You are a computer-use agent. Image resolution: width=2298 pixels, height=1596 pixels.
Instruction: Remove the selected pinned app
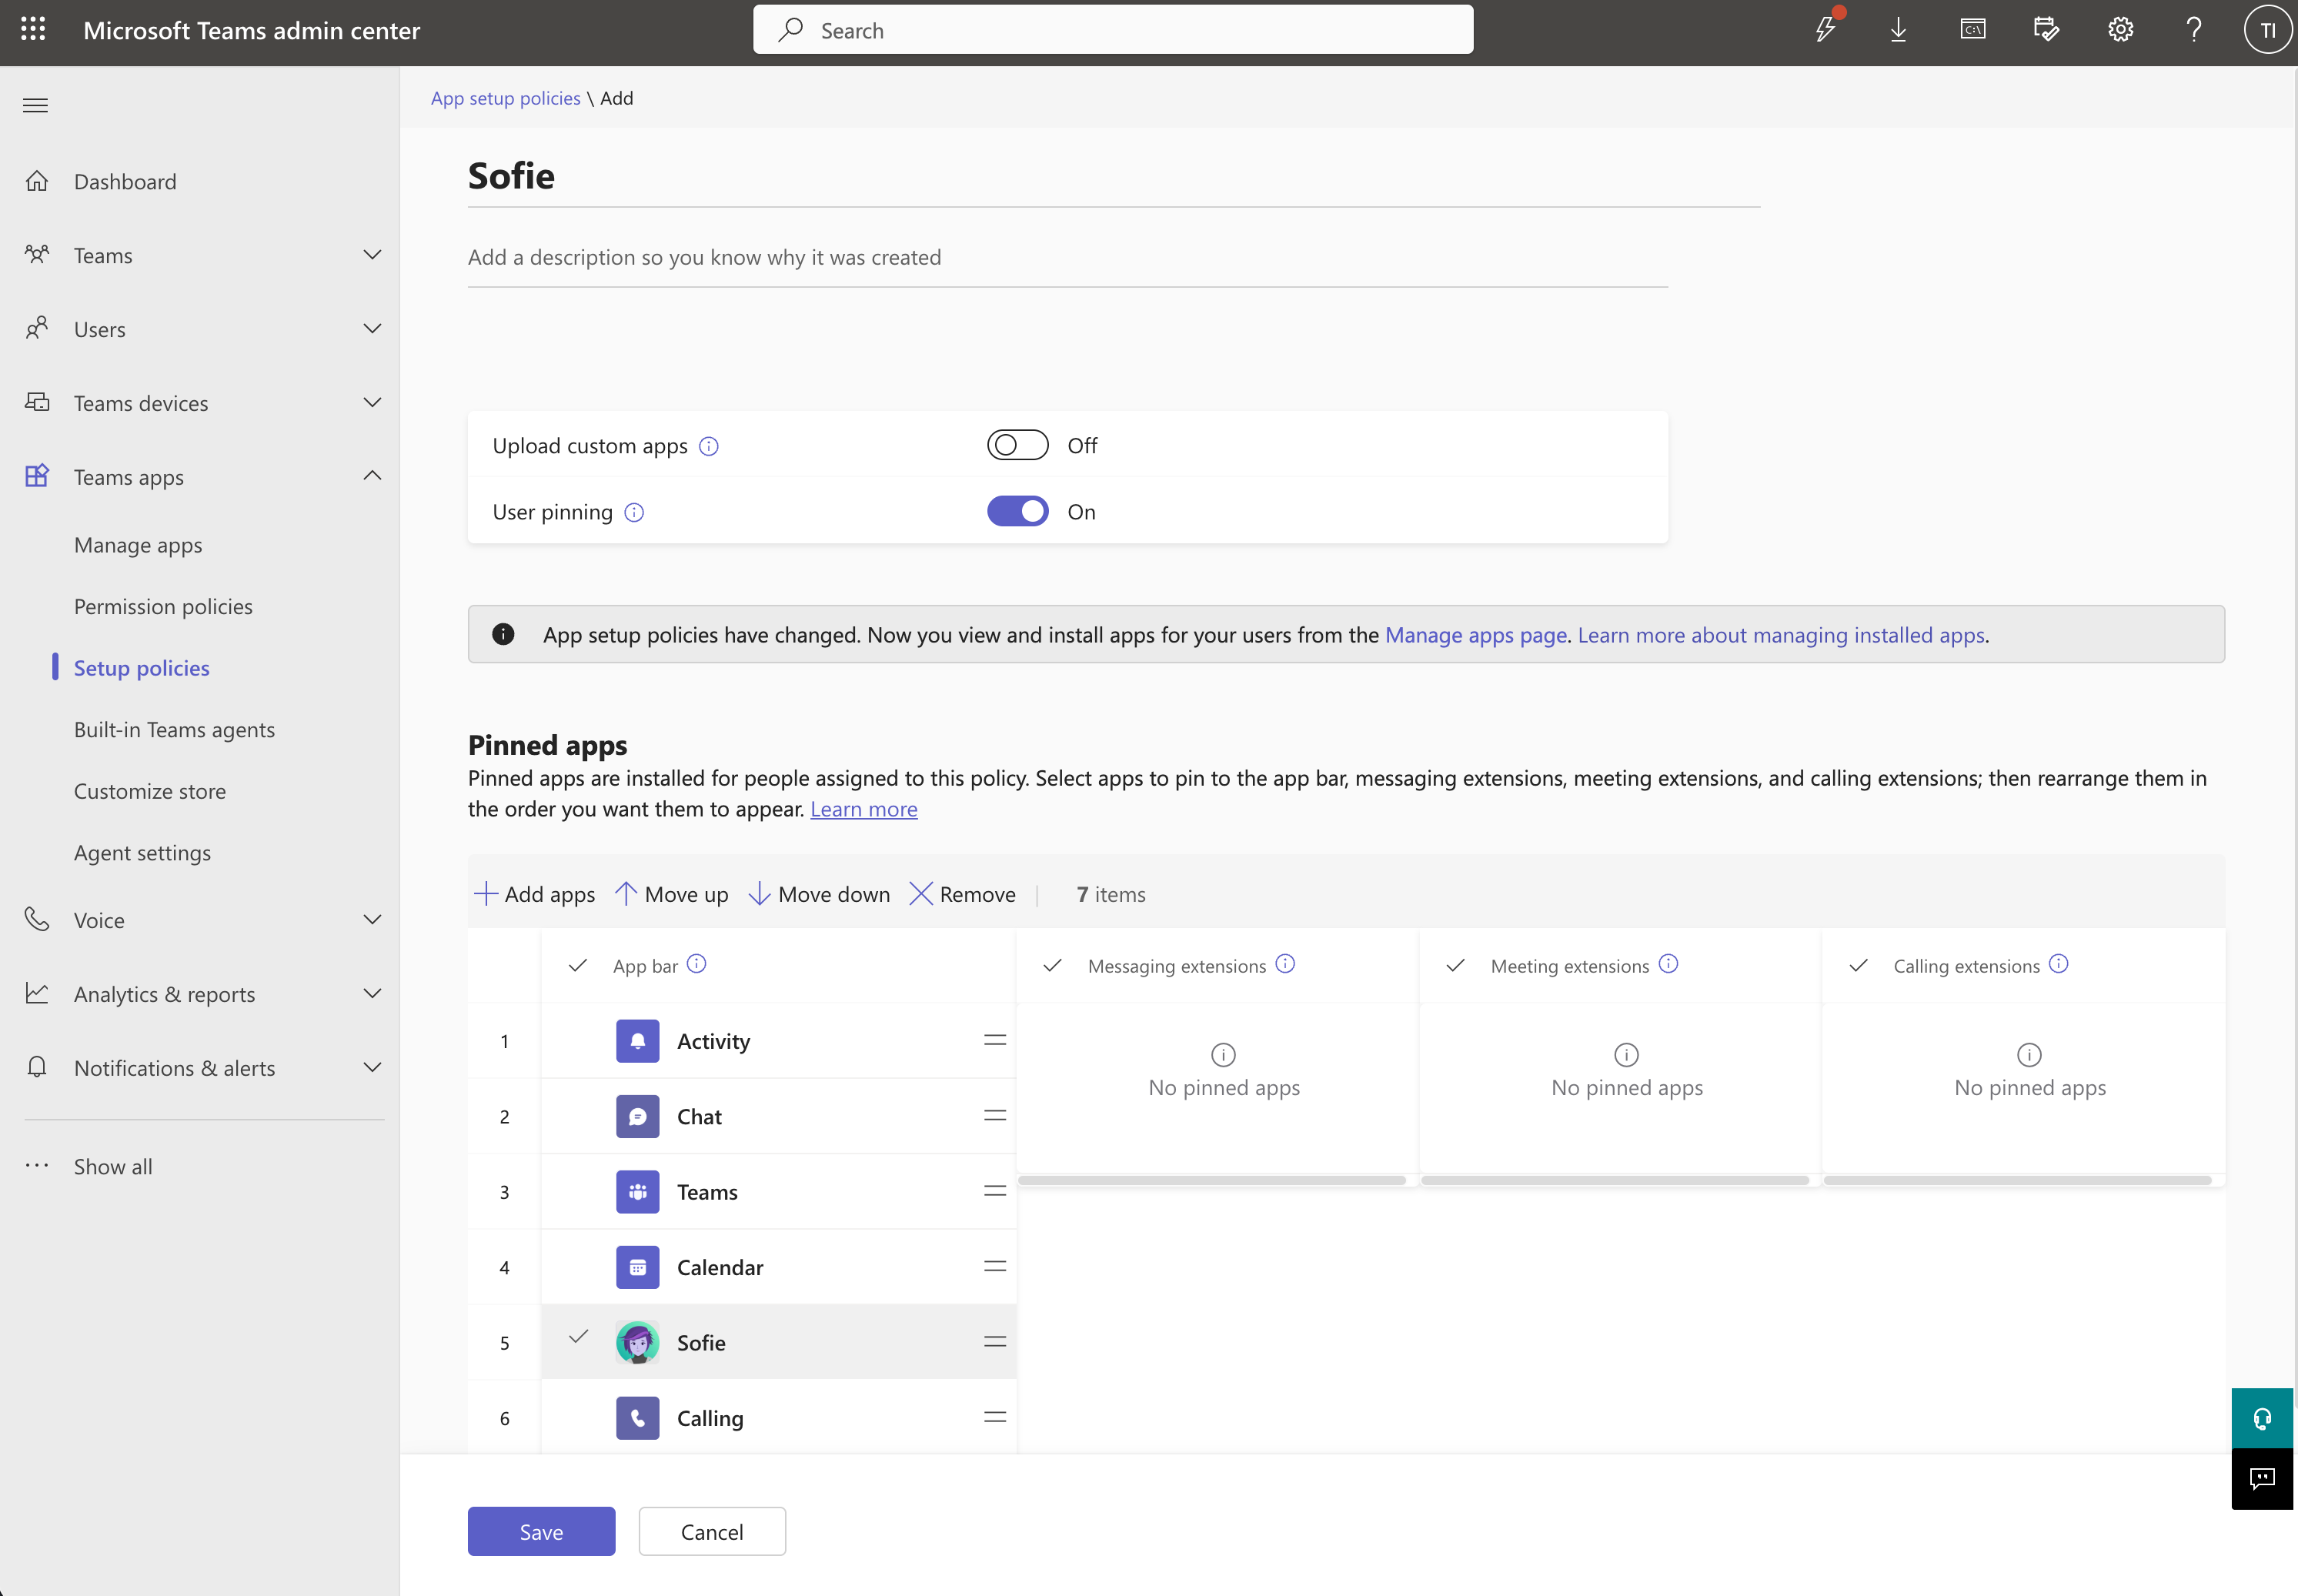click(963, 894)
